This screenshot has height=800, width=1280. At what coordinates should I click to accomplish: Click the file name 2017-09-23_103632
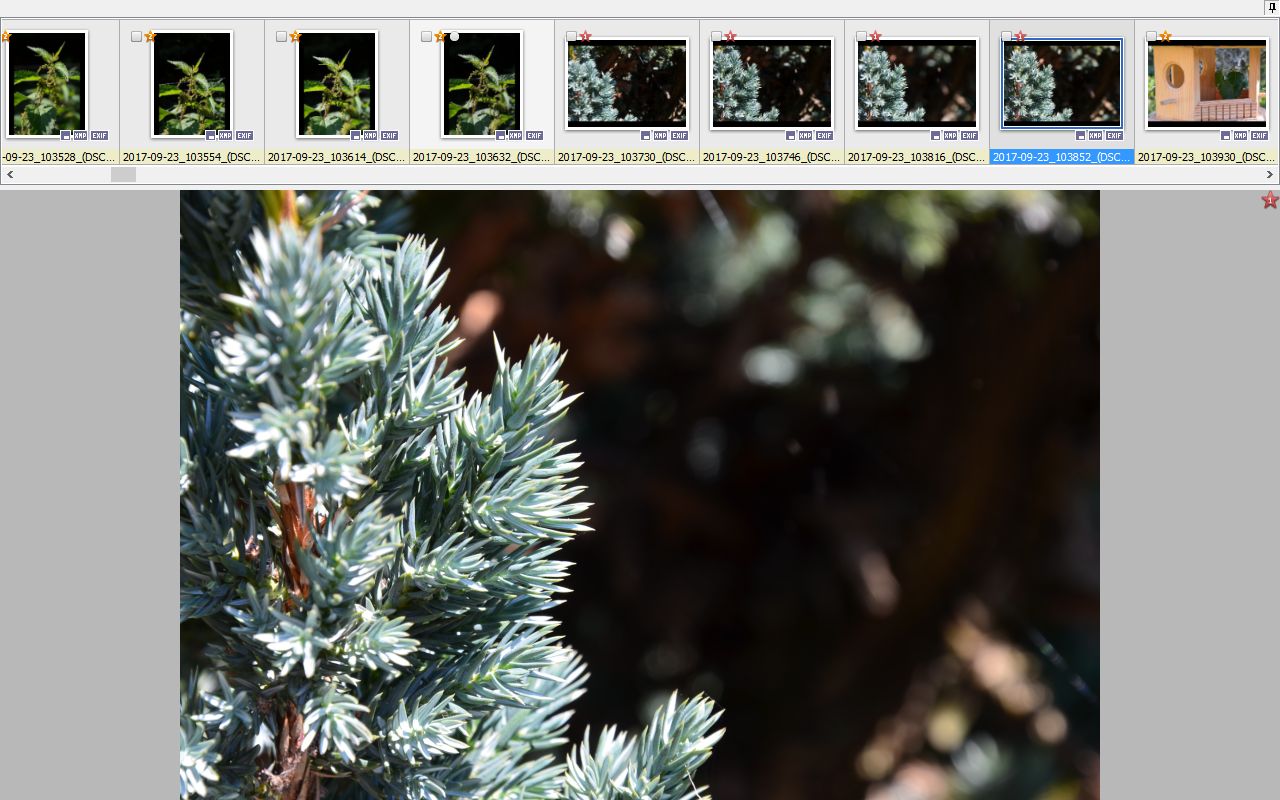(x=482, y=157)
